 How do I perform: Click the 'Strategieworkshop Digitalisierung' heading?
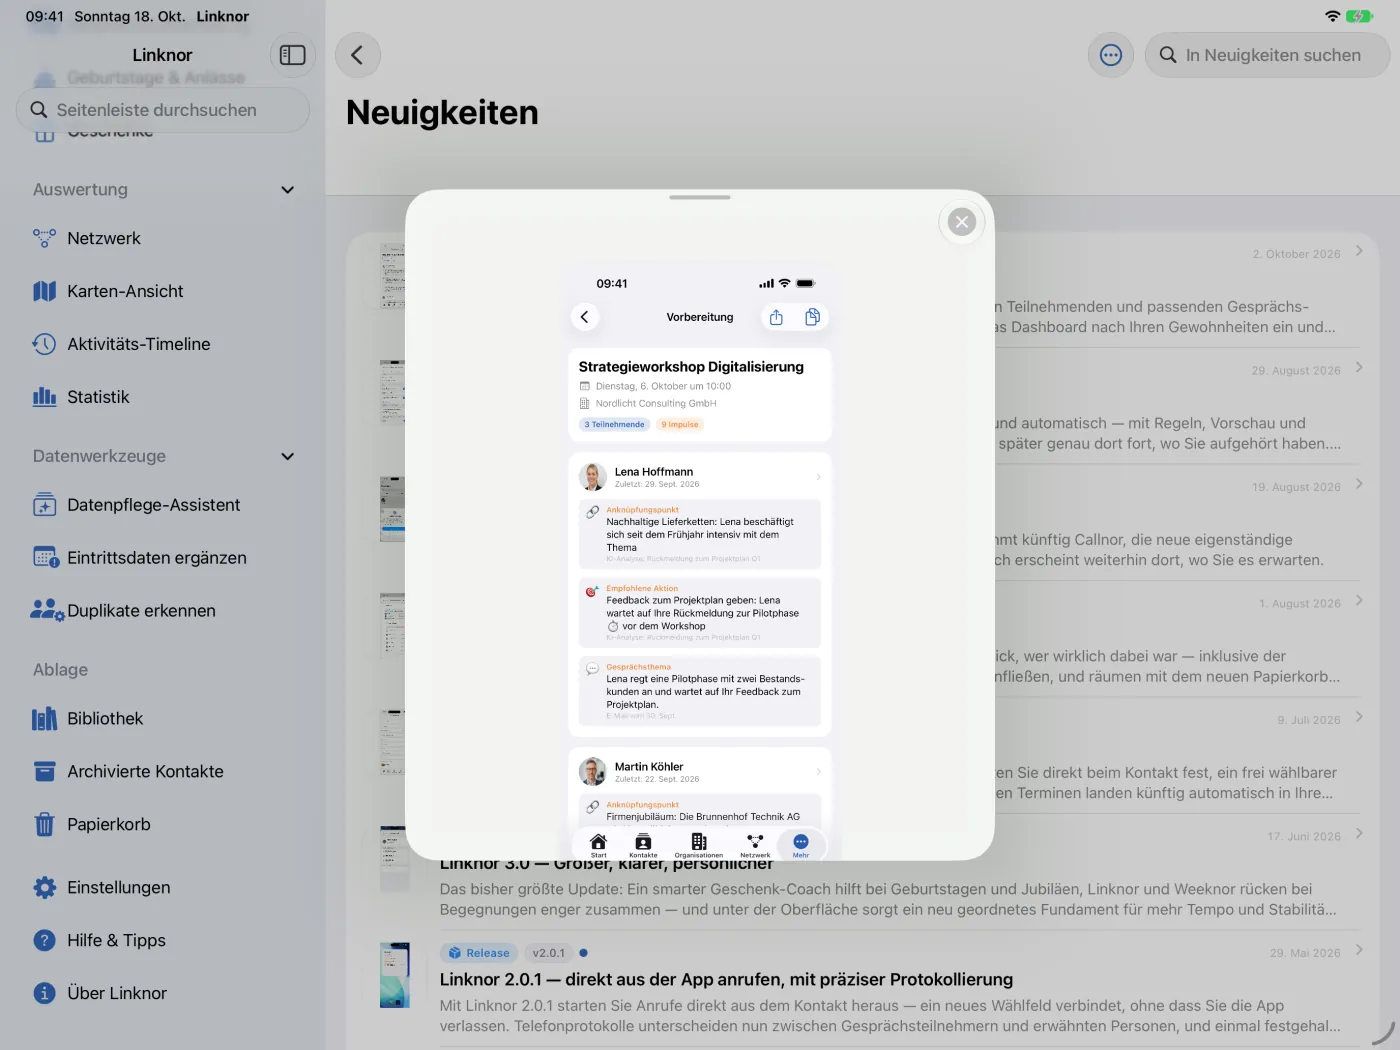point(691,367)
